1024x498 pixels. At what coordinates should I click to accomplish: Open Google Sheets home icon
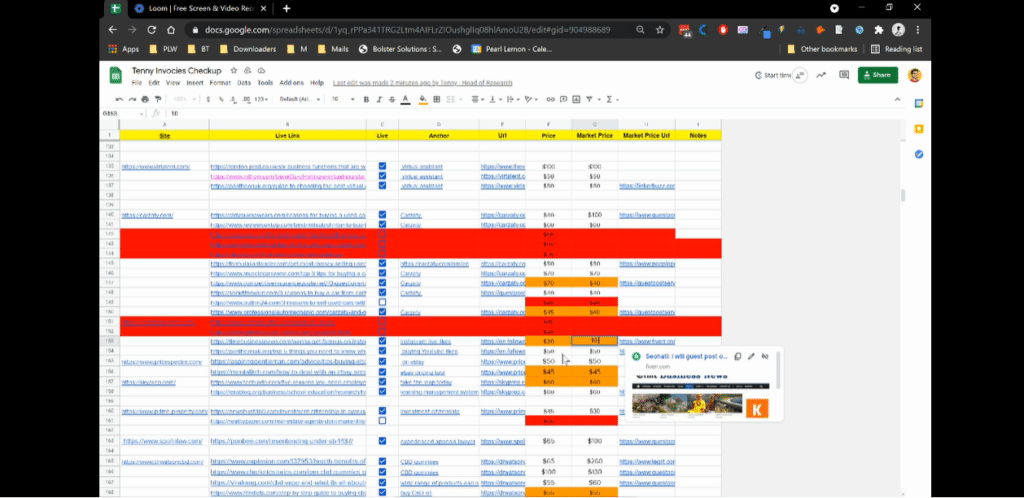(115, 75)
